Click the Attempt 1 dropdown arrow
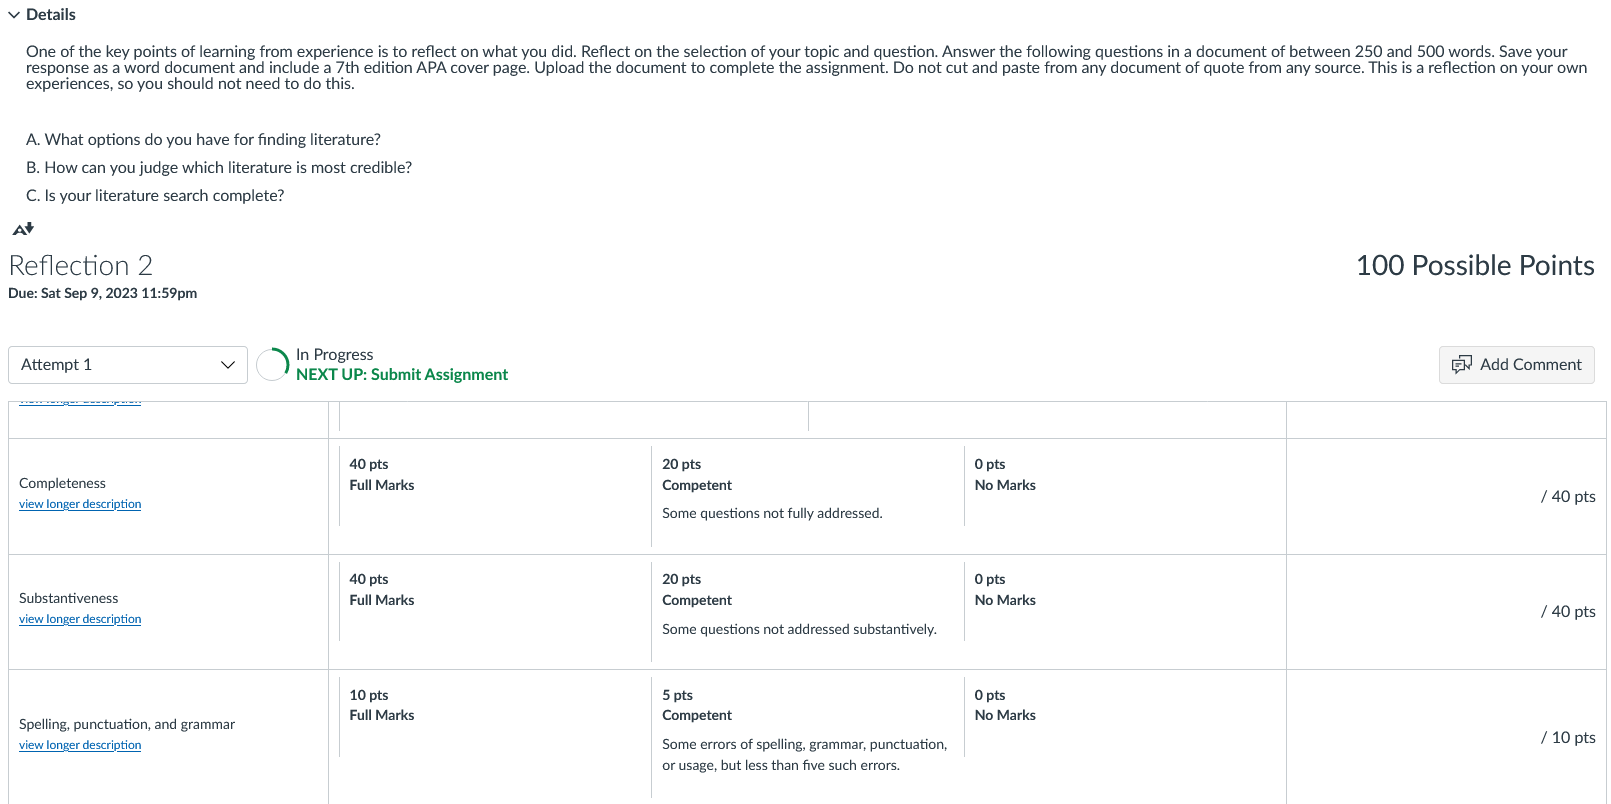 pos(227,365)
